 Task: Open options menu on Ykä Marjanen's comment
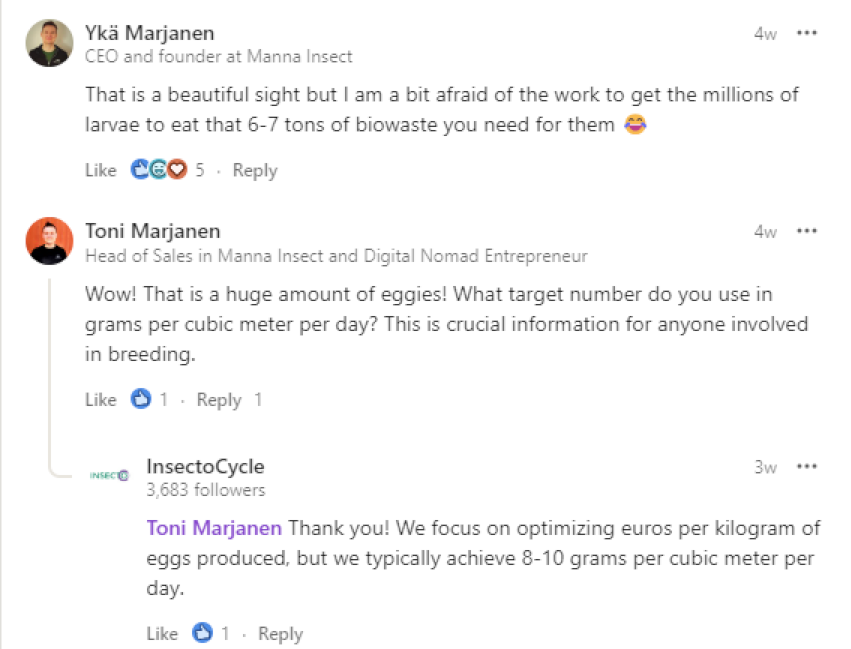click(806, 33)
